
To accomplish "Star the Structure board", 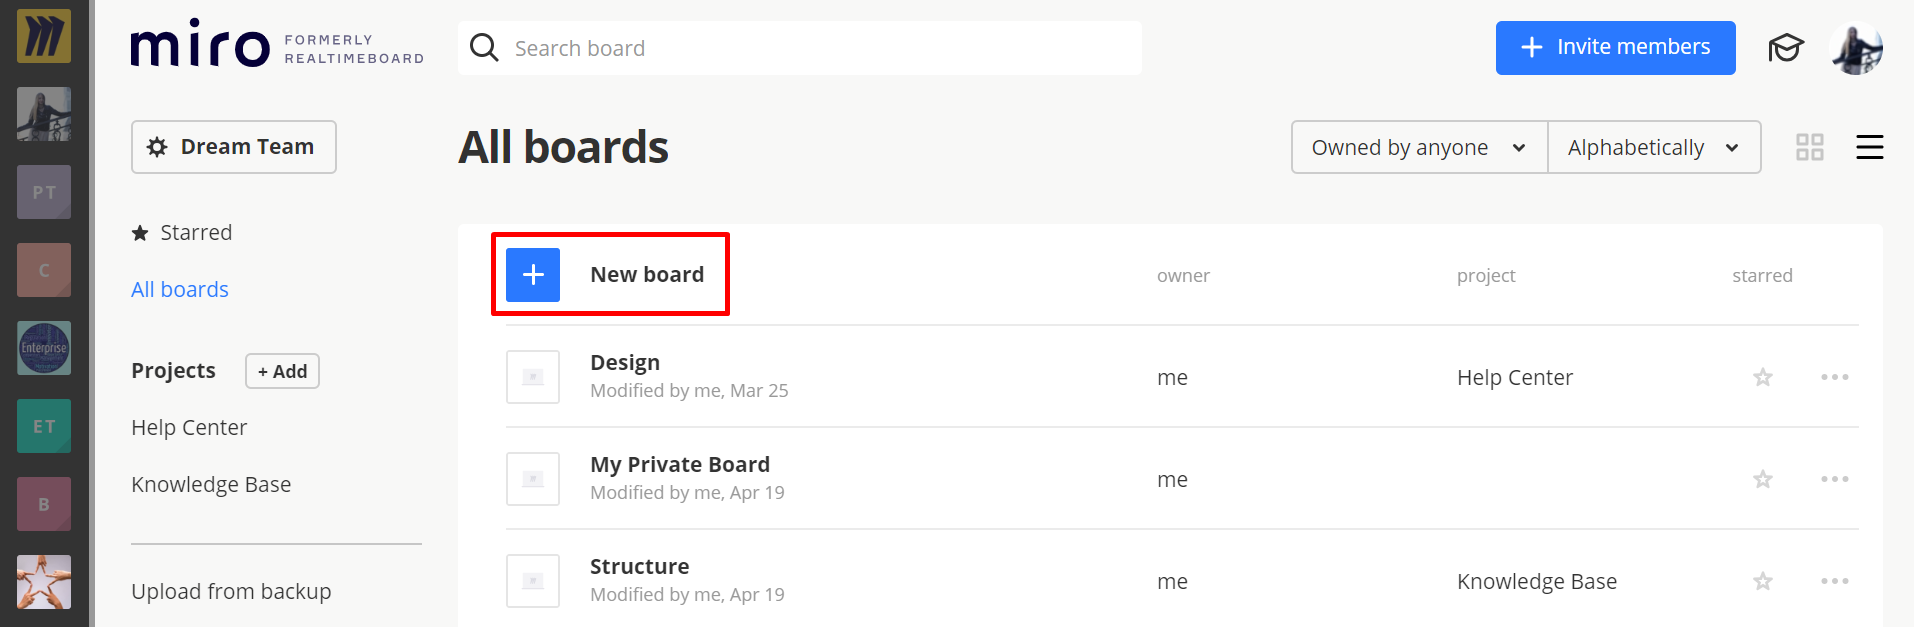I will pyautogui.click(x=1762, y=581).
